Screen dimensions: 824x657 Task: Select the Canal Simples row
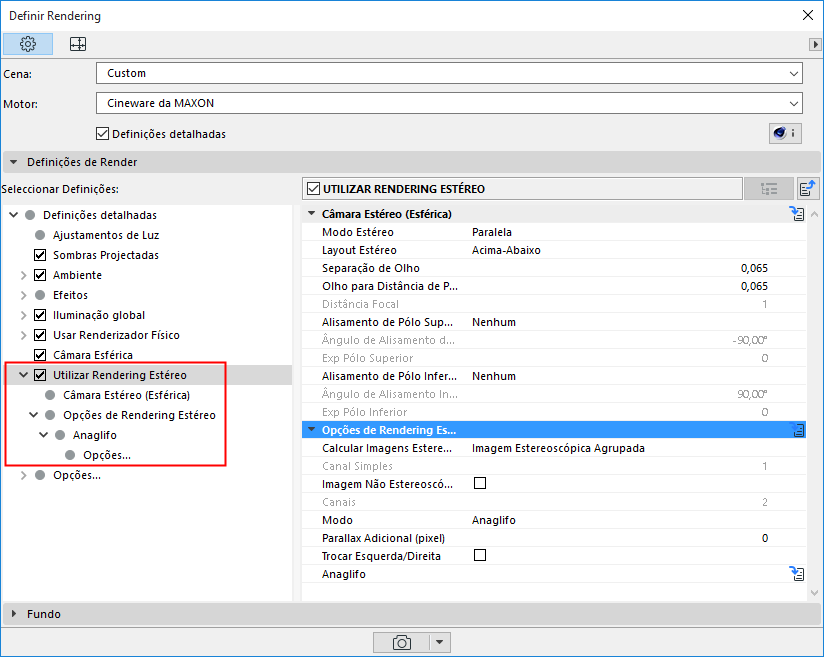pos(554,466)
